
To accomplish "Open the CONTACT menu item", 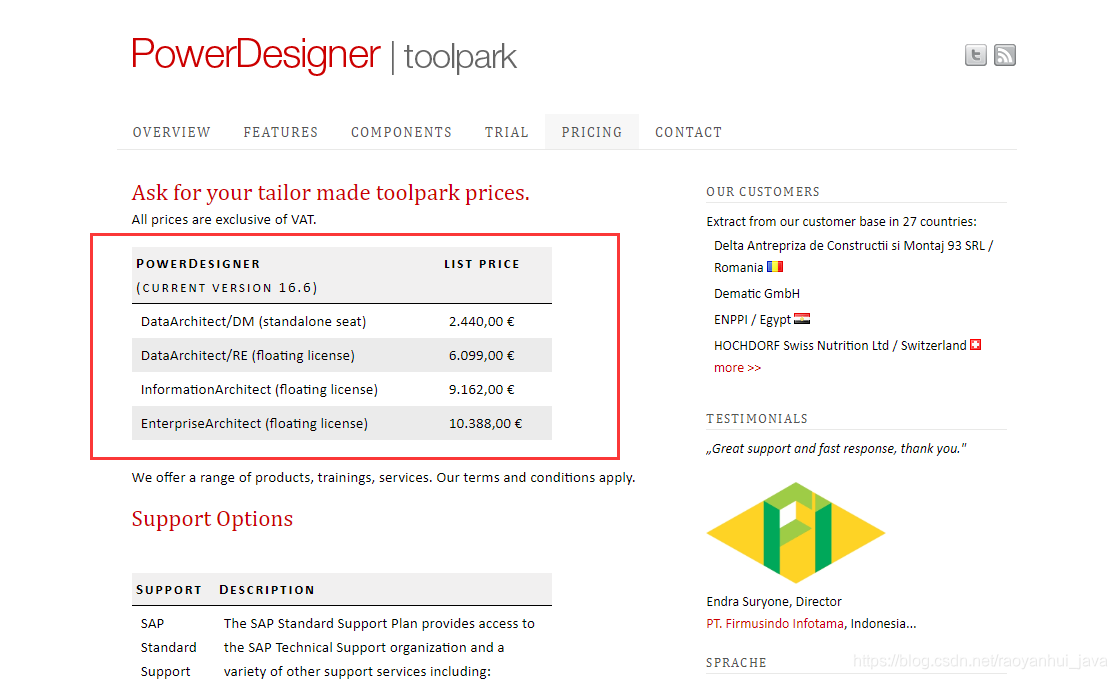I will [x=688, y=133].
